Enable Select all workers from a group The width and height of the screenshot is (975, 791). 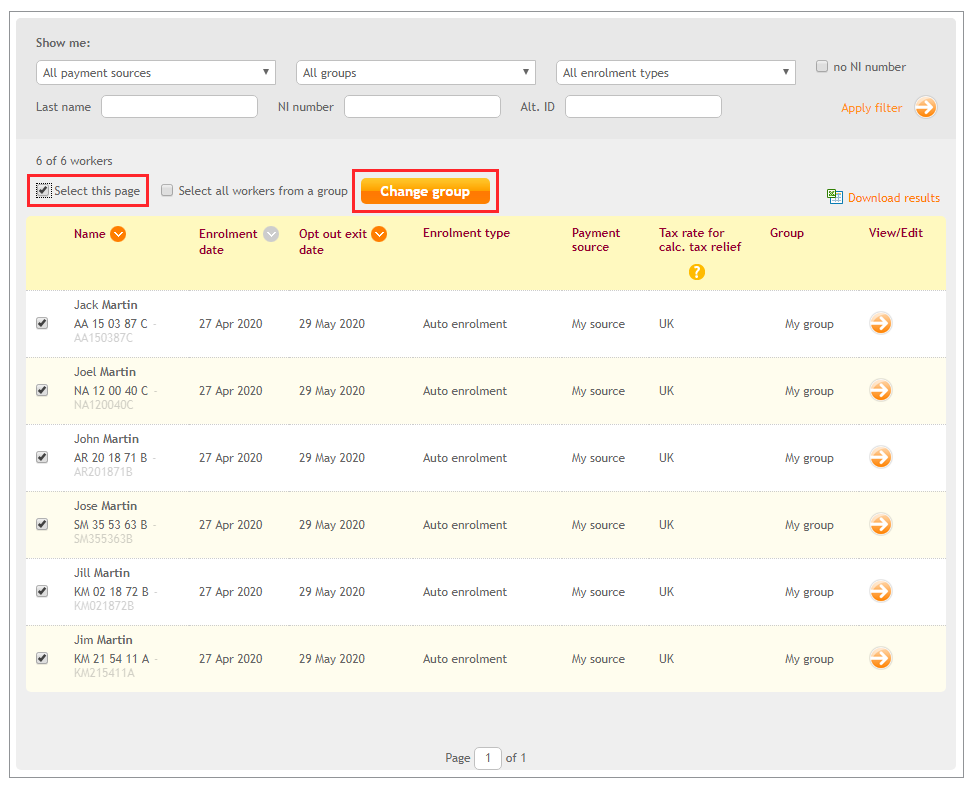coord(167,190)
